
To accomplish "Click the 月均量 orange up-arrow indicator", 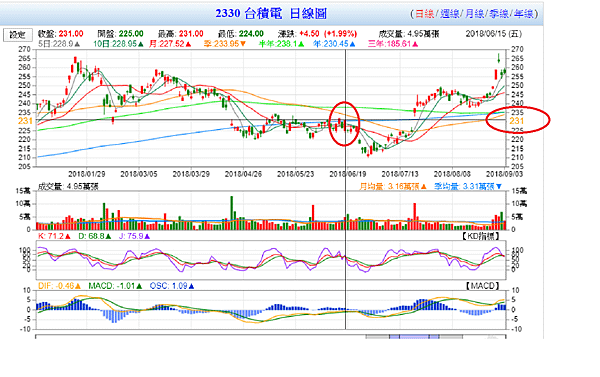I will (423, 186).
